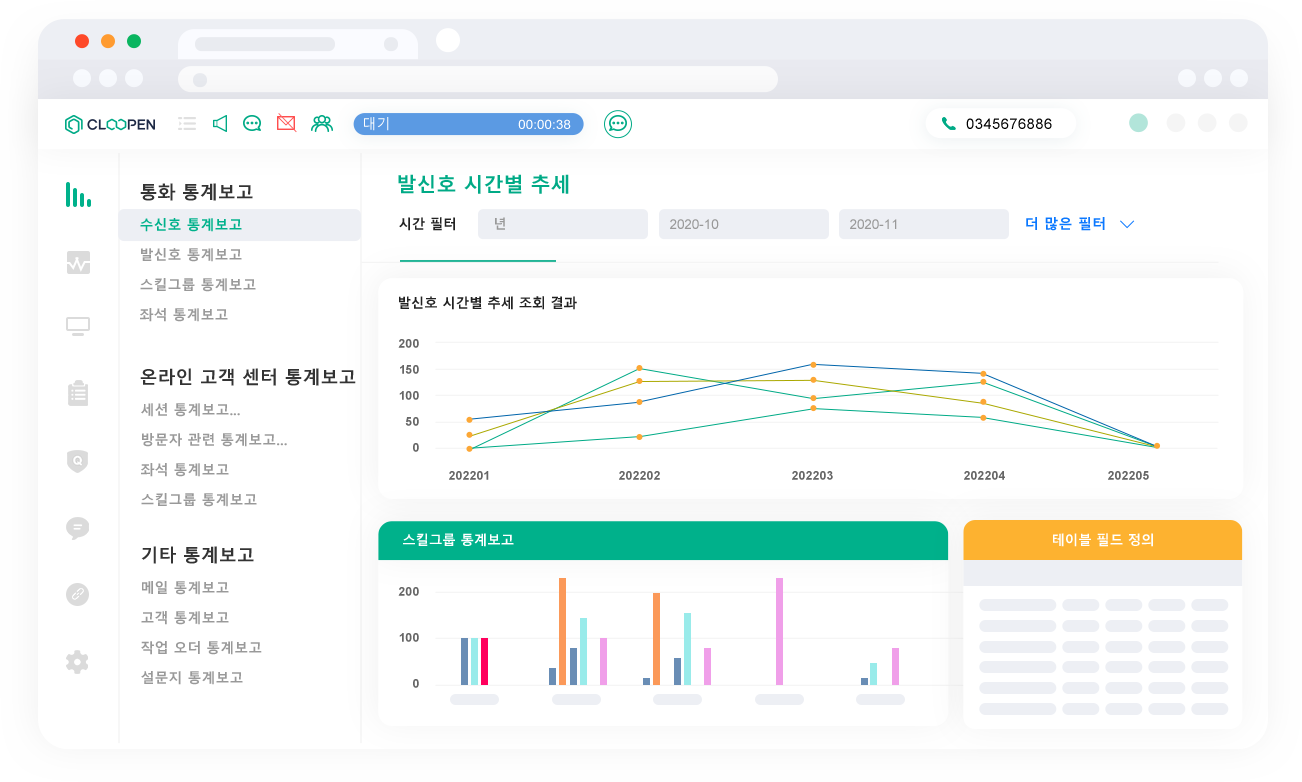Click the phone number 0345676886 field

point(1001,124)
